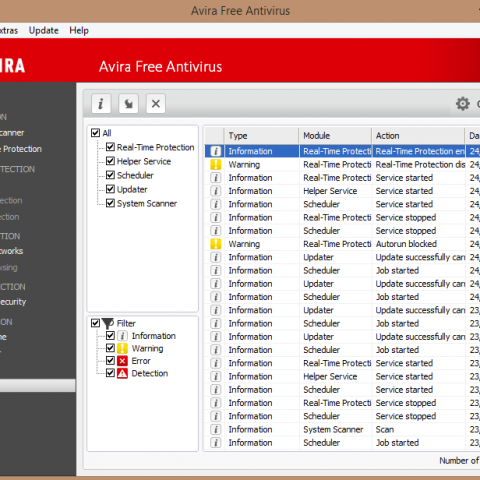Disable the Error filter checkbox

coord(110,361)
